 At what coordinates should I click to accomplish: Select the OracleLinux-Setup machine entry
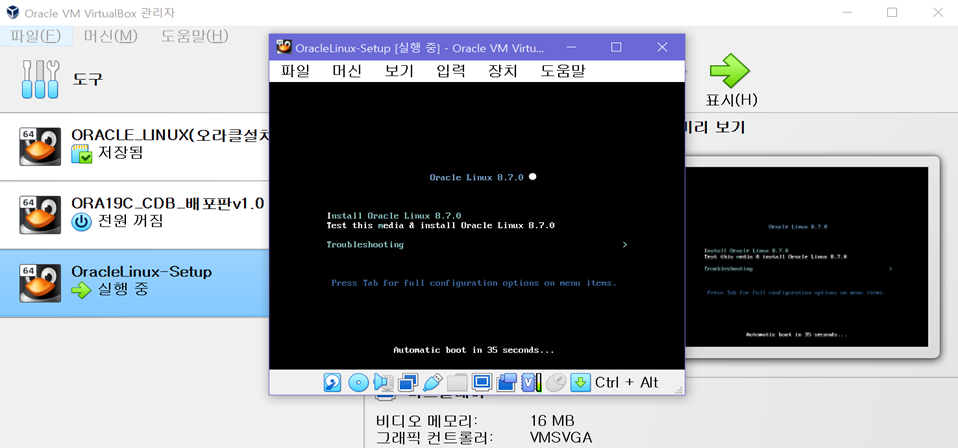click(134, 283)
